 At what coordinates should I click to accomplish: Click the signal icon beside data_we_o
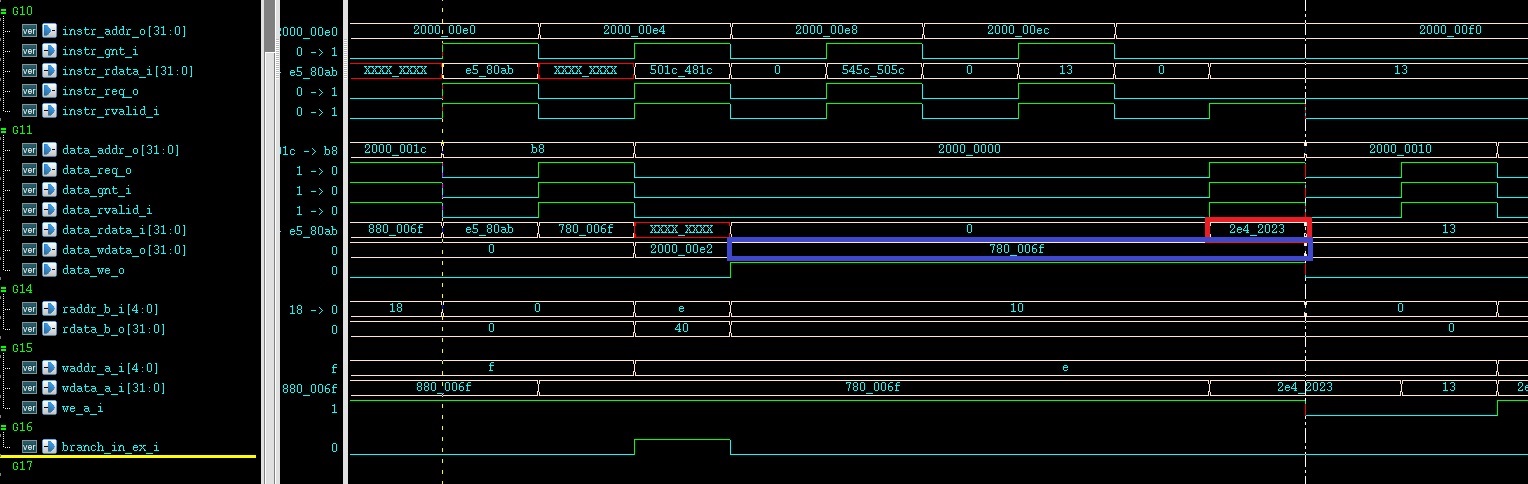[48, 269]
